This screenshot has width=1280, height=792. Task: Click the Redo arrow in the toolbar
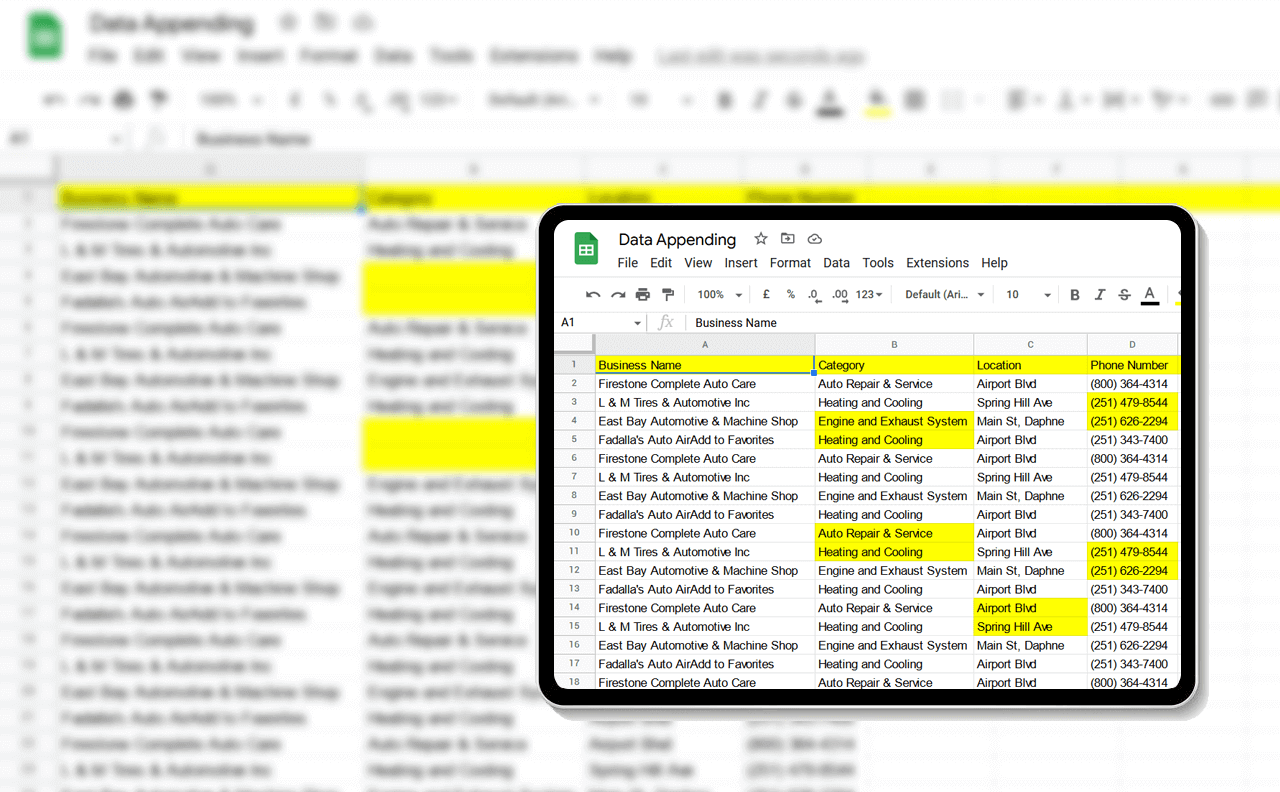[x=618, y=295]
